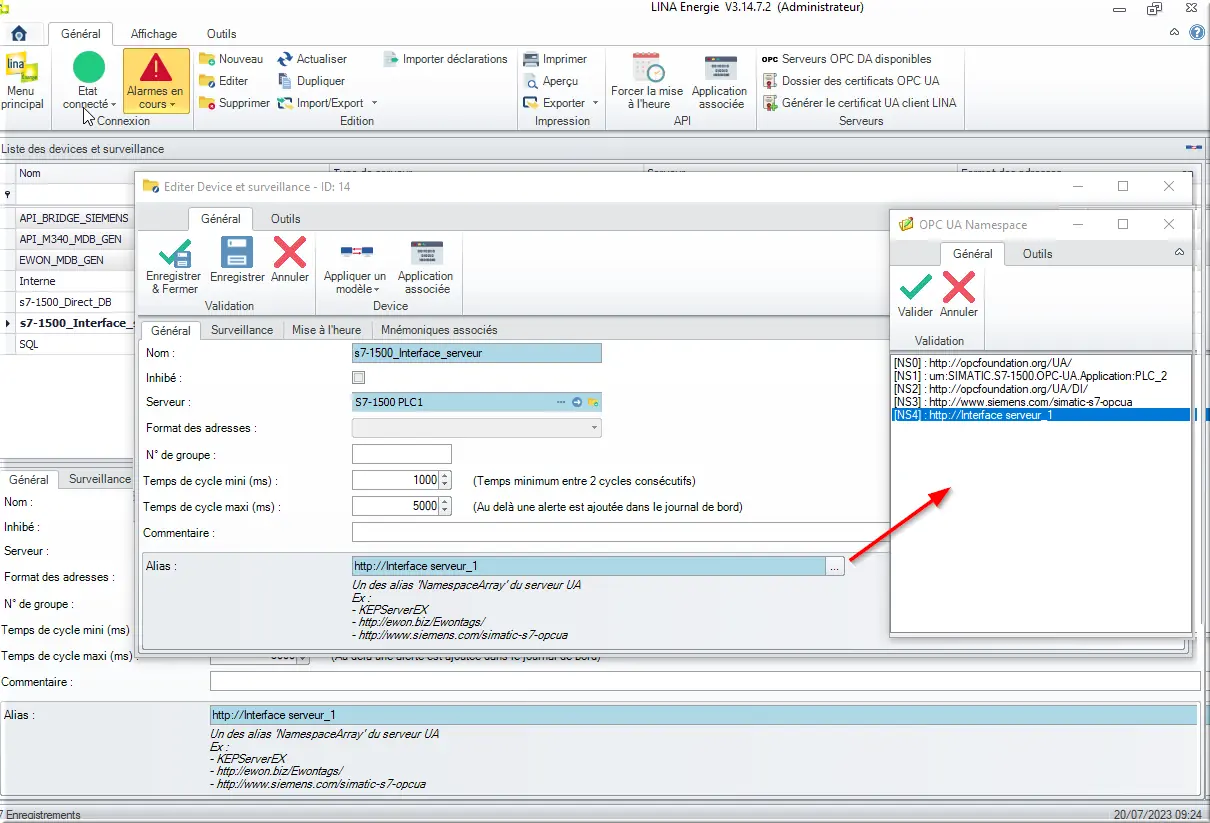Click the ellipsis icon in Serveur field
Viewport: 1210px width, 823px height.
point(562,402)
